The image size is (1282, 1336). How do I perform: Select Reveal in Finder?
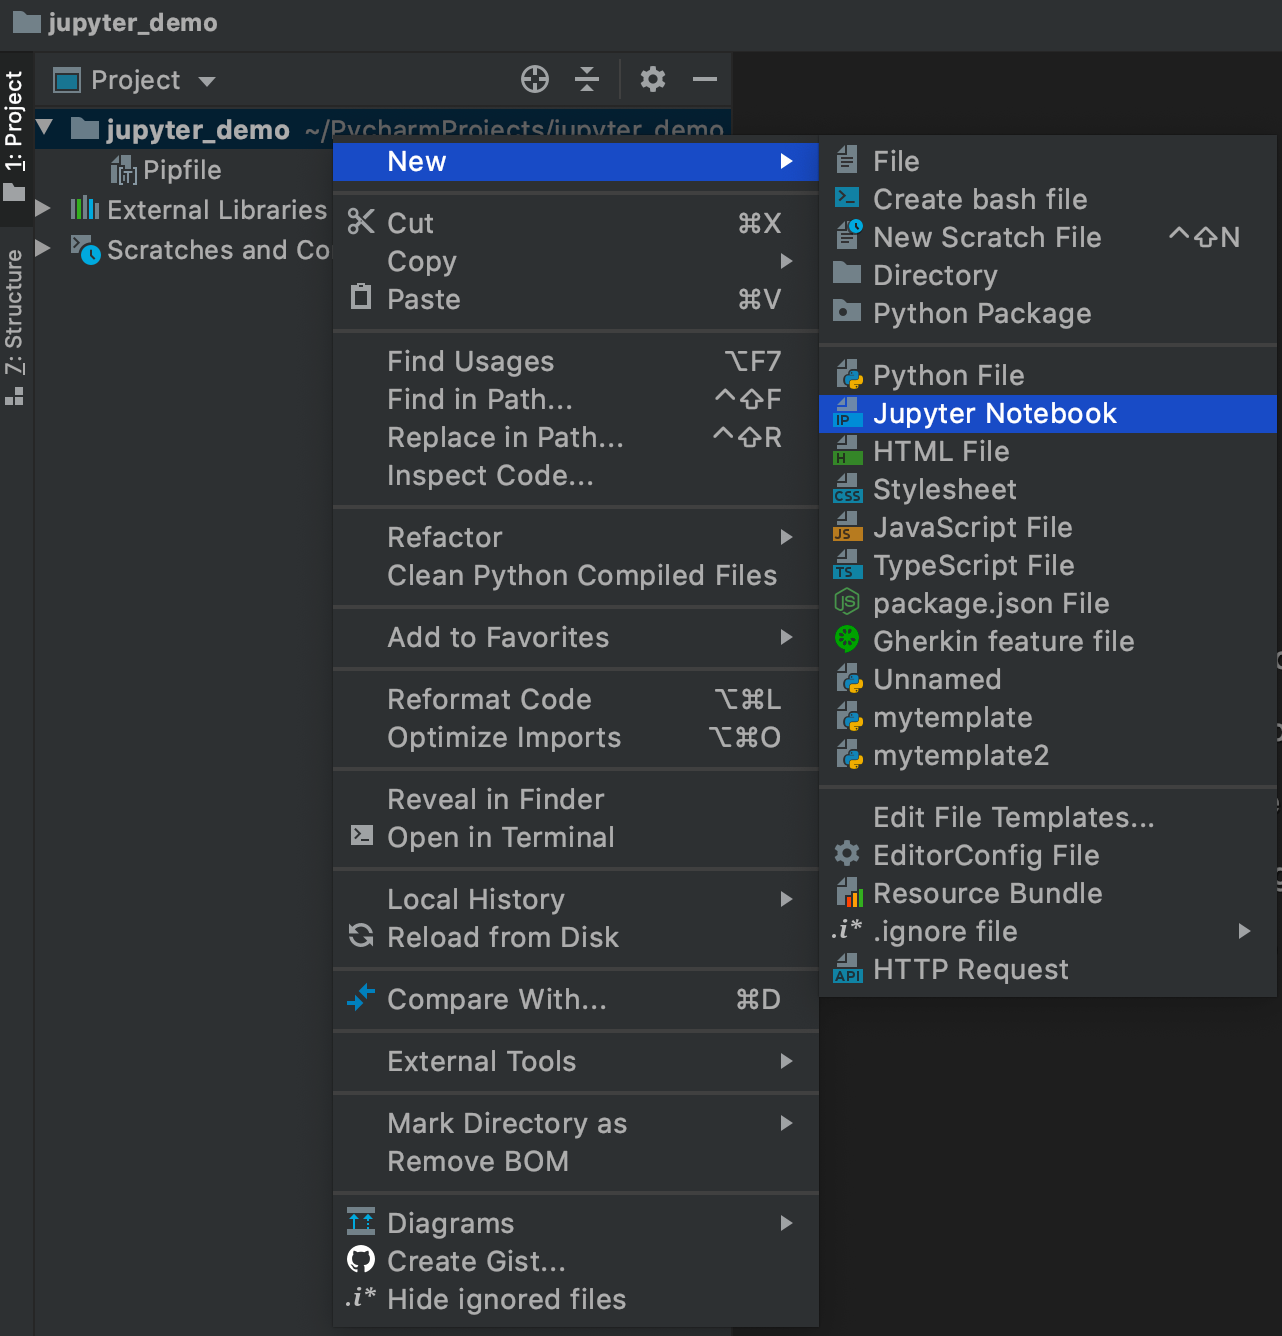coord(576,799)
